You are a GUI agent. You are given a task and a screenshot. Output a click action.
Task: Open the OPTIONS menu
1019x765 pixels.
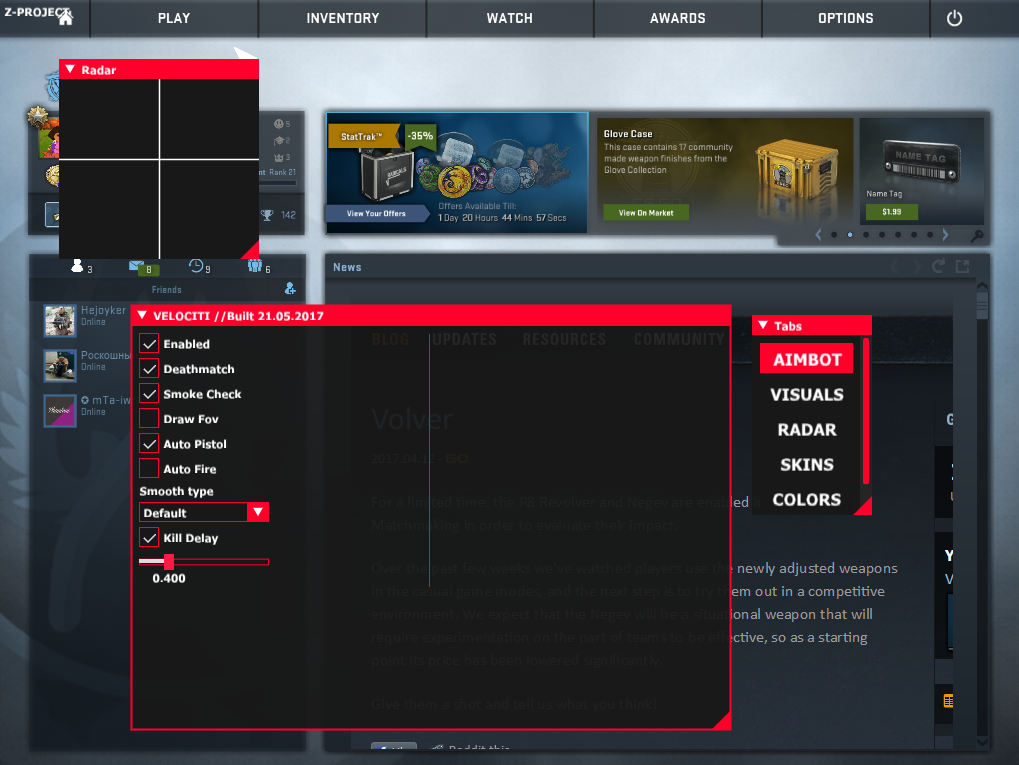click(x=845, y=18)
